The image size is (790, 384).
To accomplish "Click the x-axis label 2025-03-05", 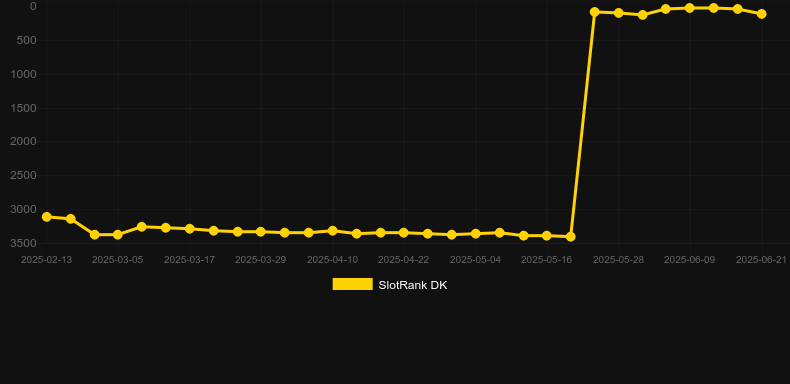I will [x=117, y=260].
